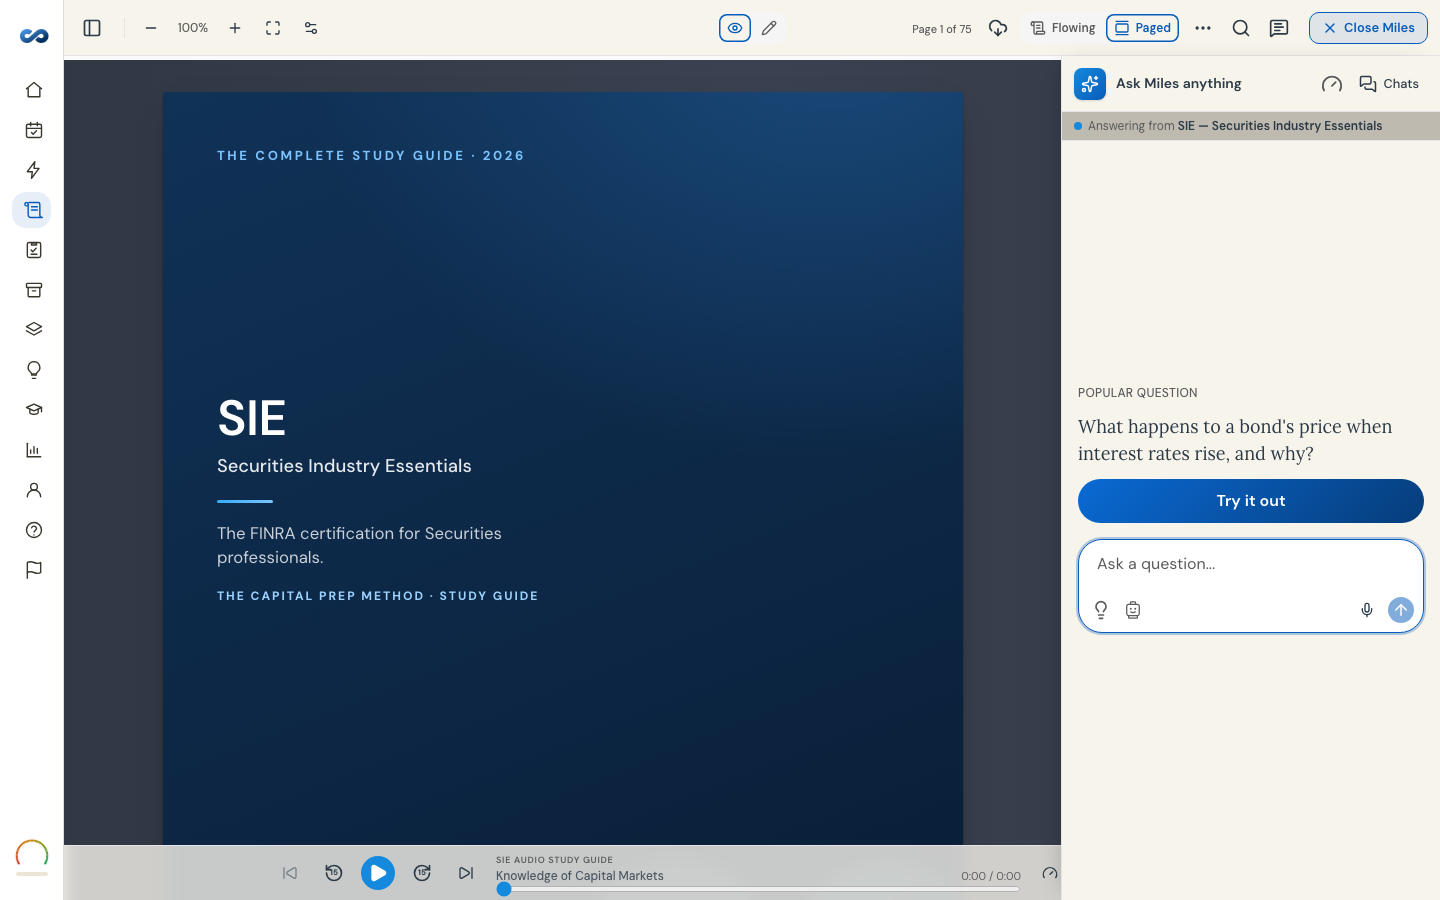Open the calendar check icon in sidebar

pos(34,130)
